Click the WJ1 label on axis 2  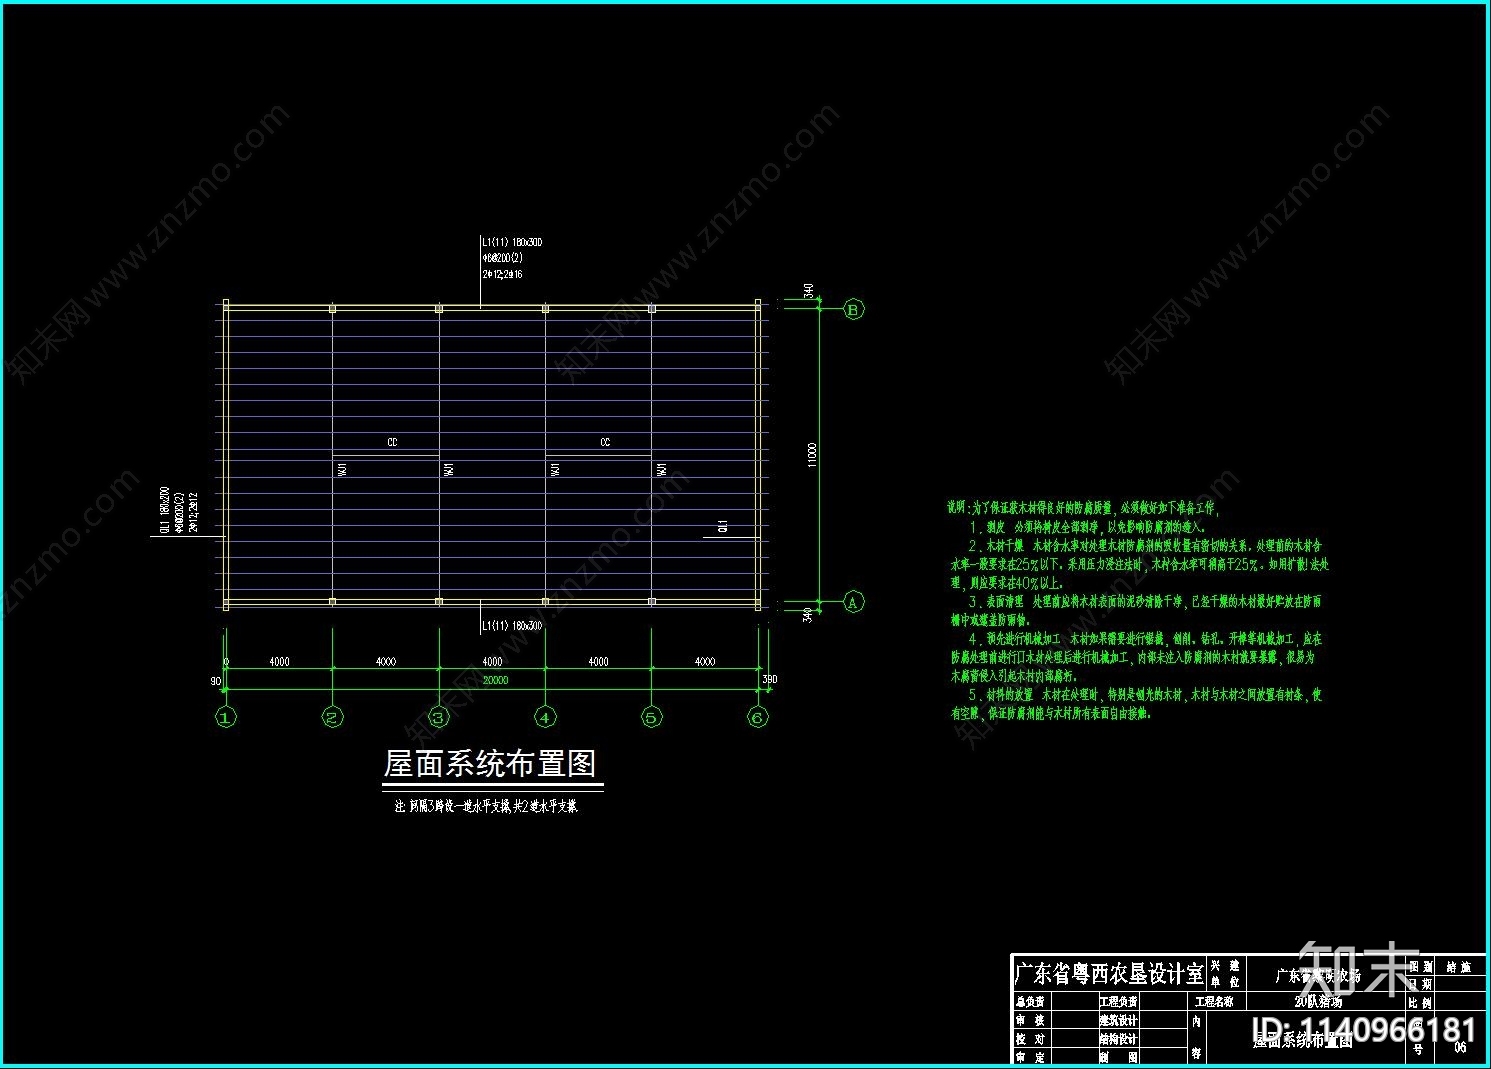[342, 469]
